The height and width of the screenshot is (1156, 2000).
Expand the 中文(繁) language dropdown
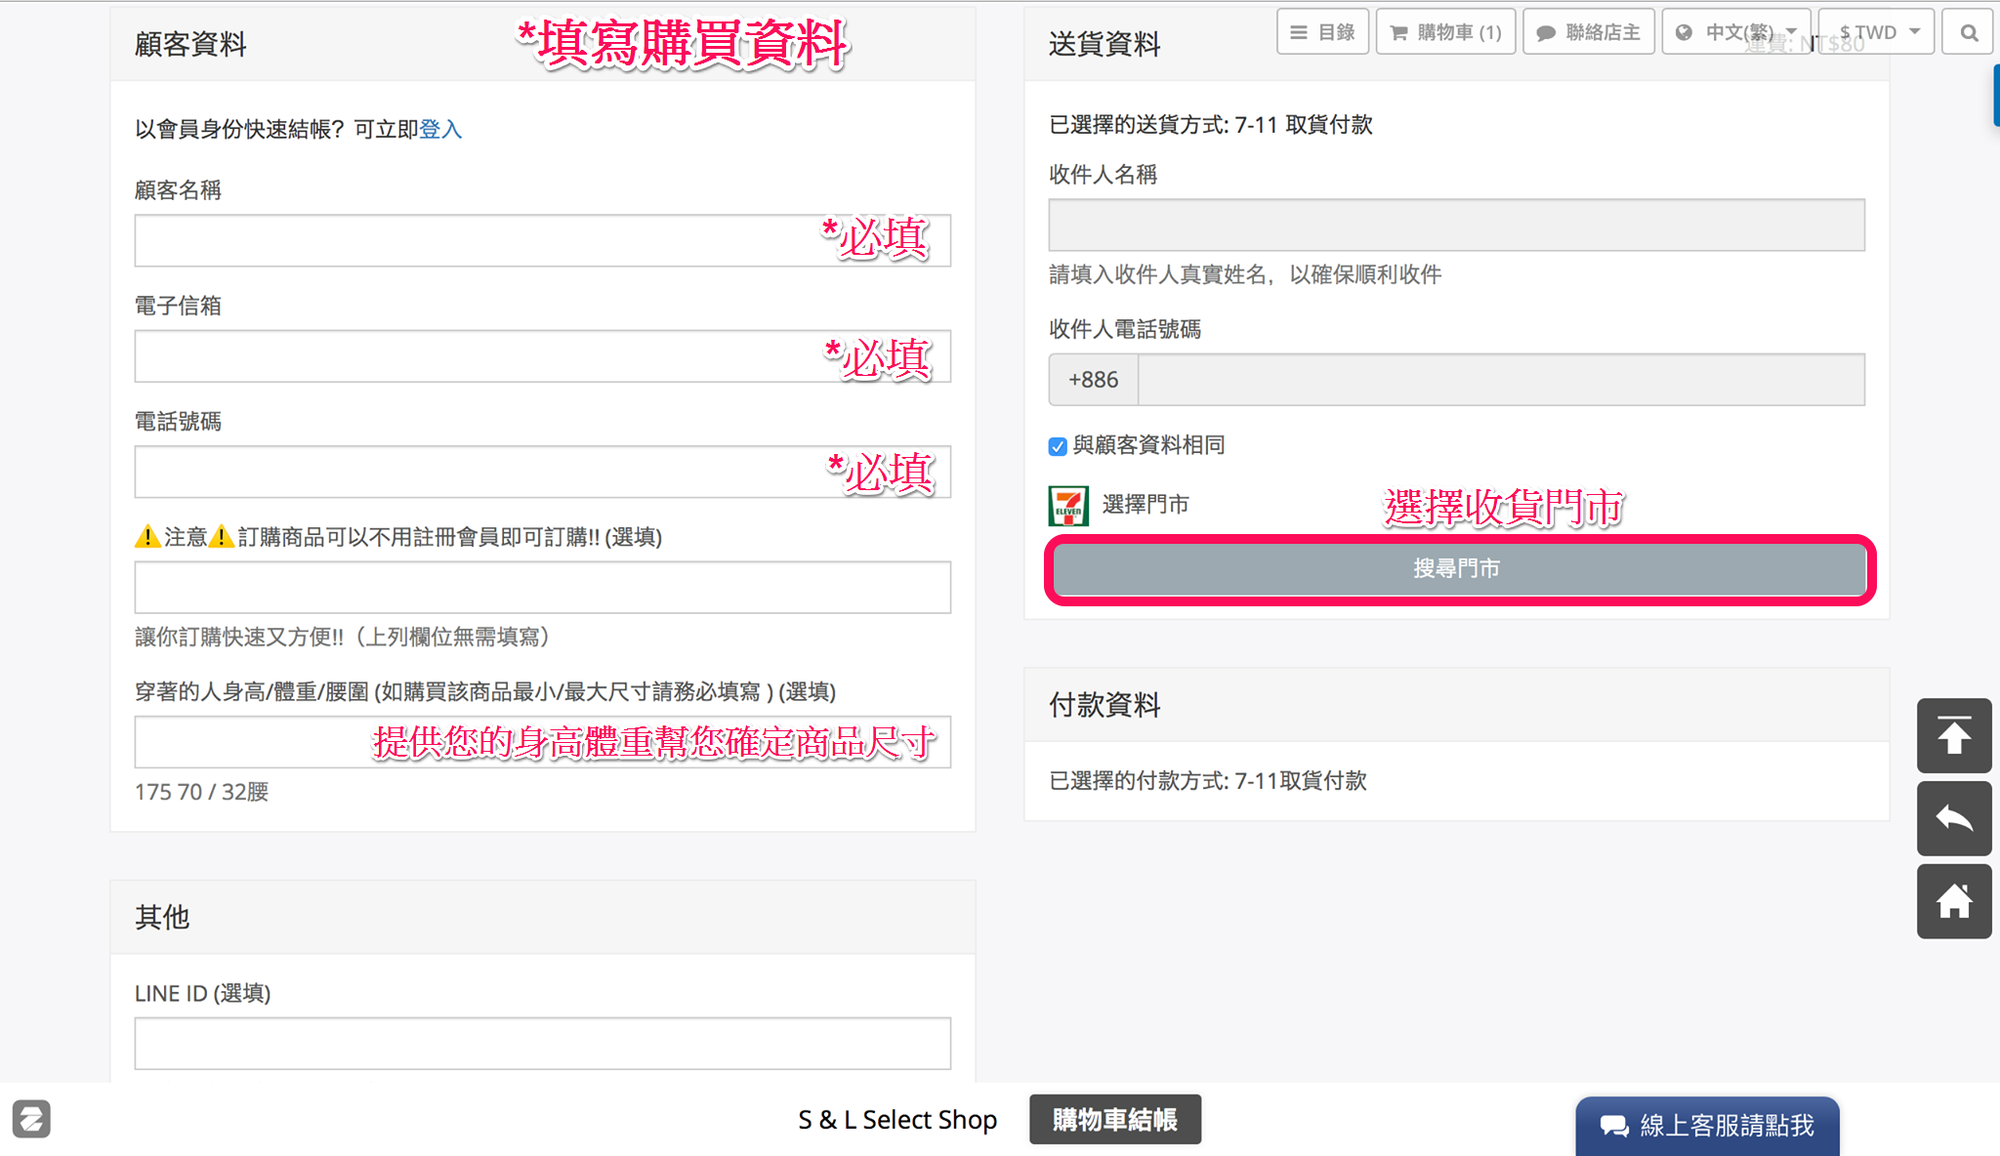click(1736, 32)
